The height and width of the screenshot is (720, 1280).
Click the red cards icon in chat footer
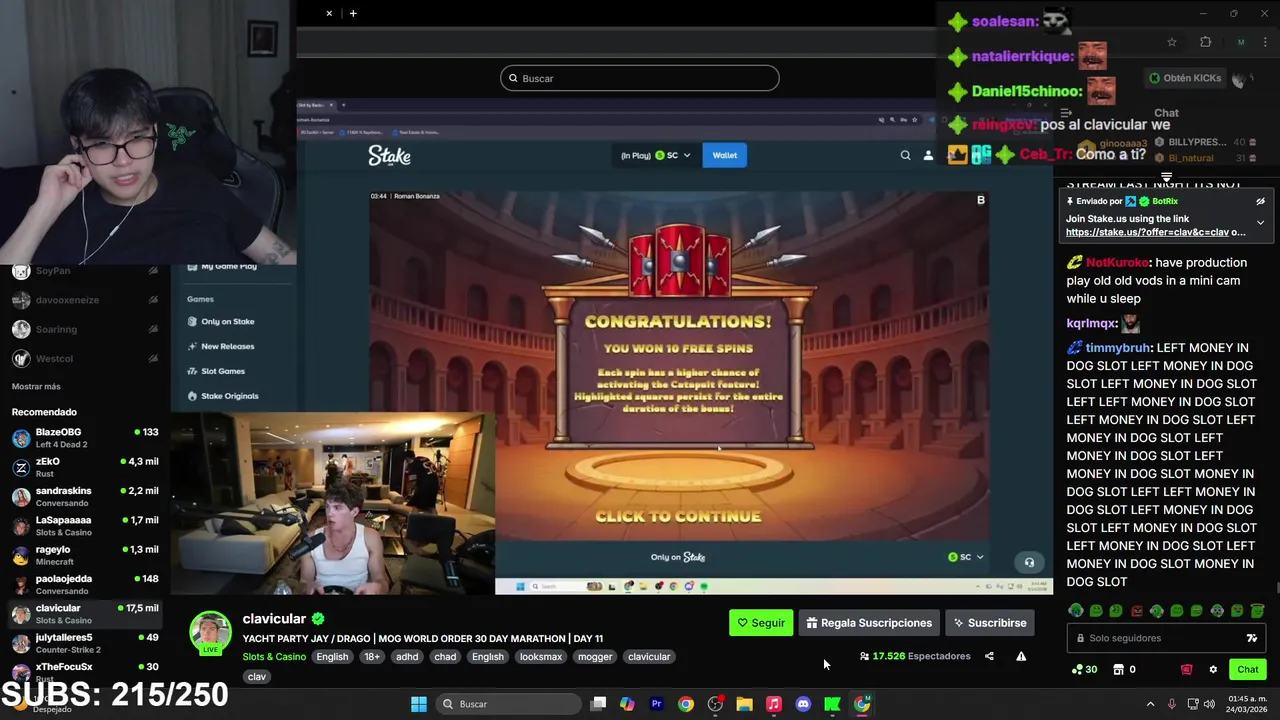tap(1186, 669)
